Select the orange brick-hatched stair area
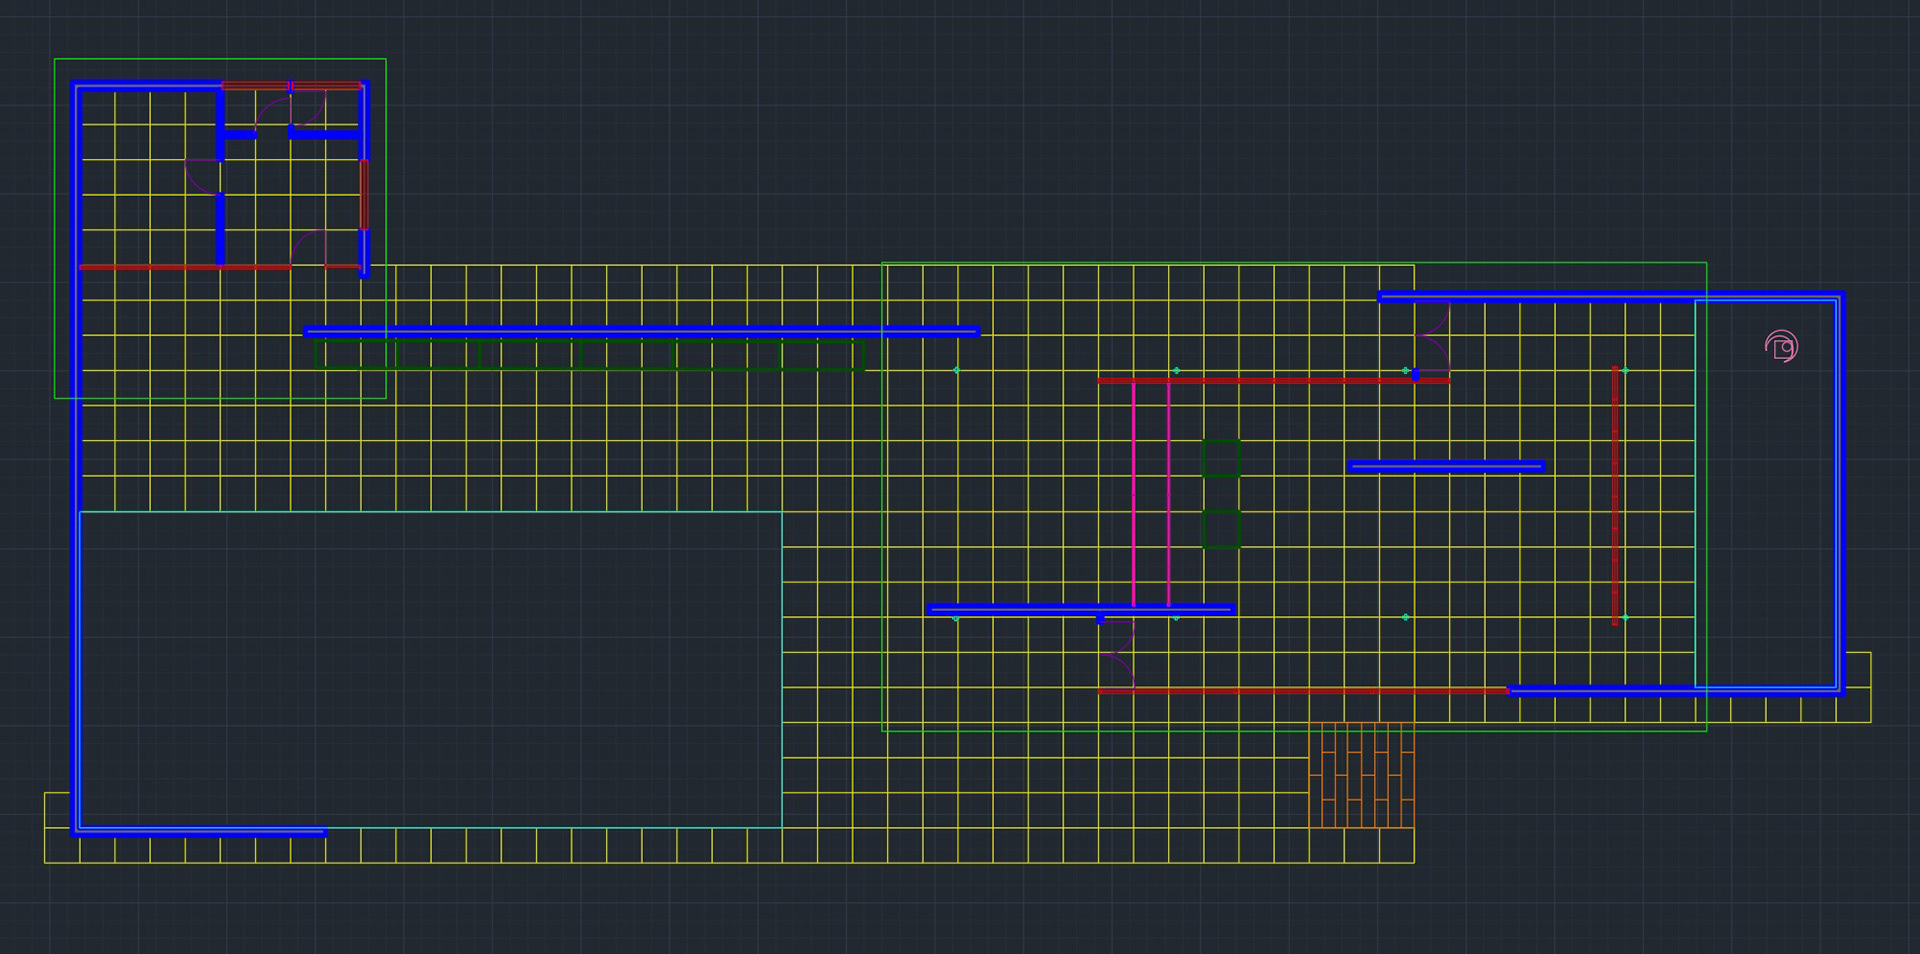 point(1361,775)
